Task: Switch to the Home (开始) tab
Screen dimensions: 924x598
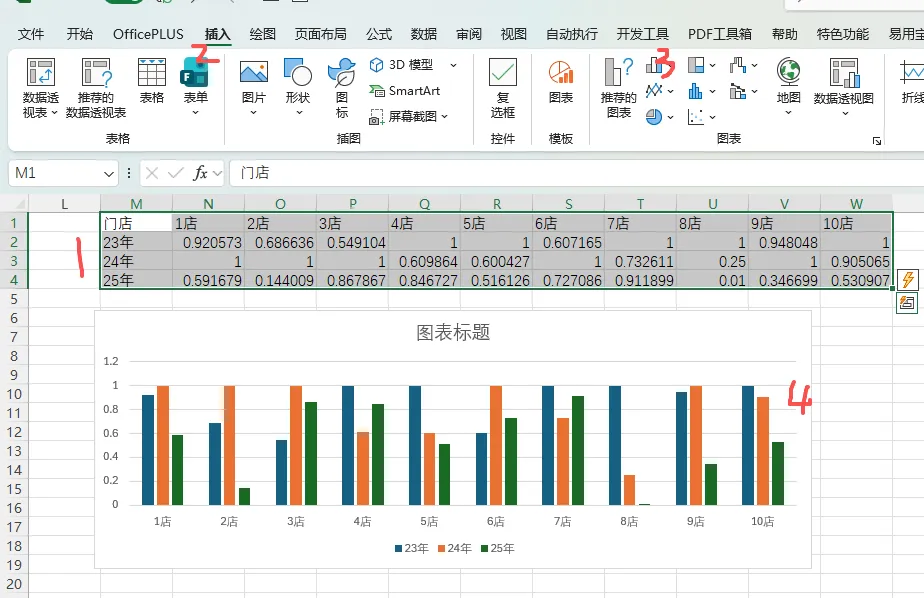Action: pos(80,34)
